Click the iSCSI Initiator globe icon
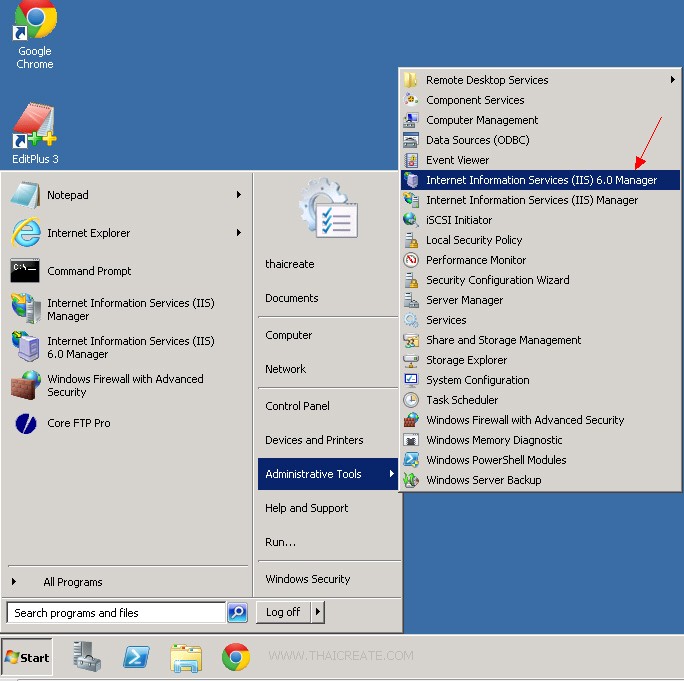684x681 pixels. coord(411,220)
